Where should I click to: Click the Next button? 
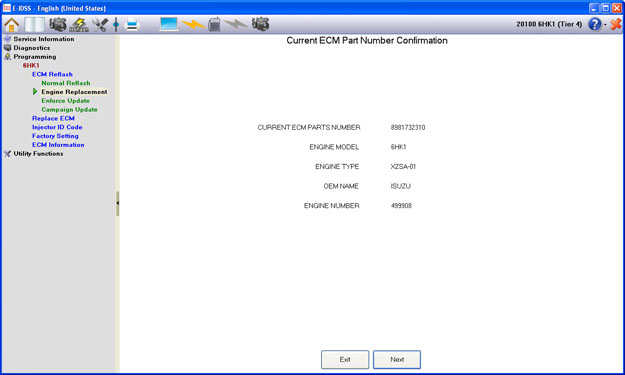point(397,359)
